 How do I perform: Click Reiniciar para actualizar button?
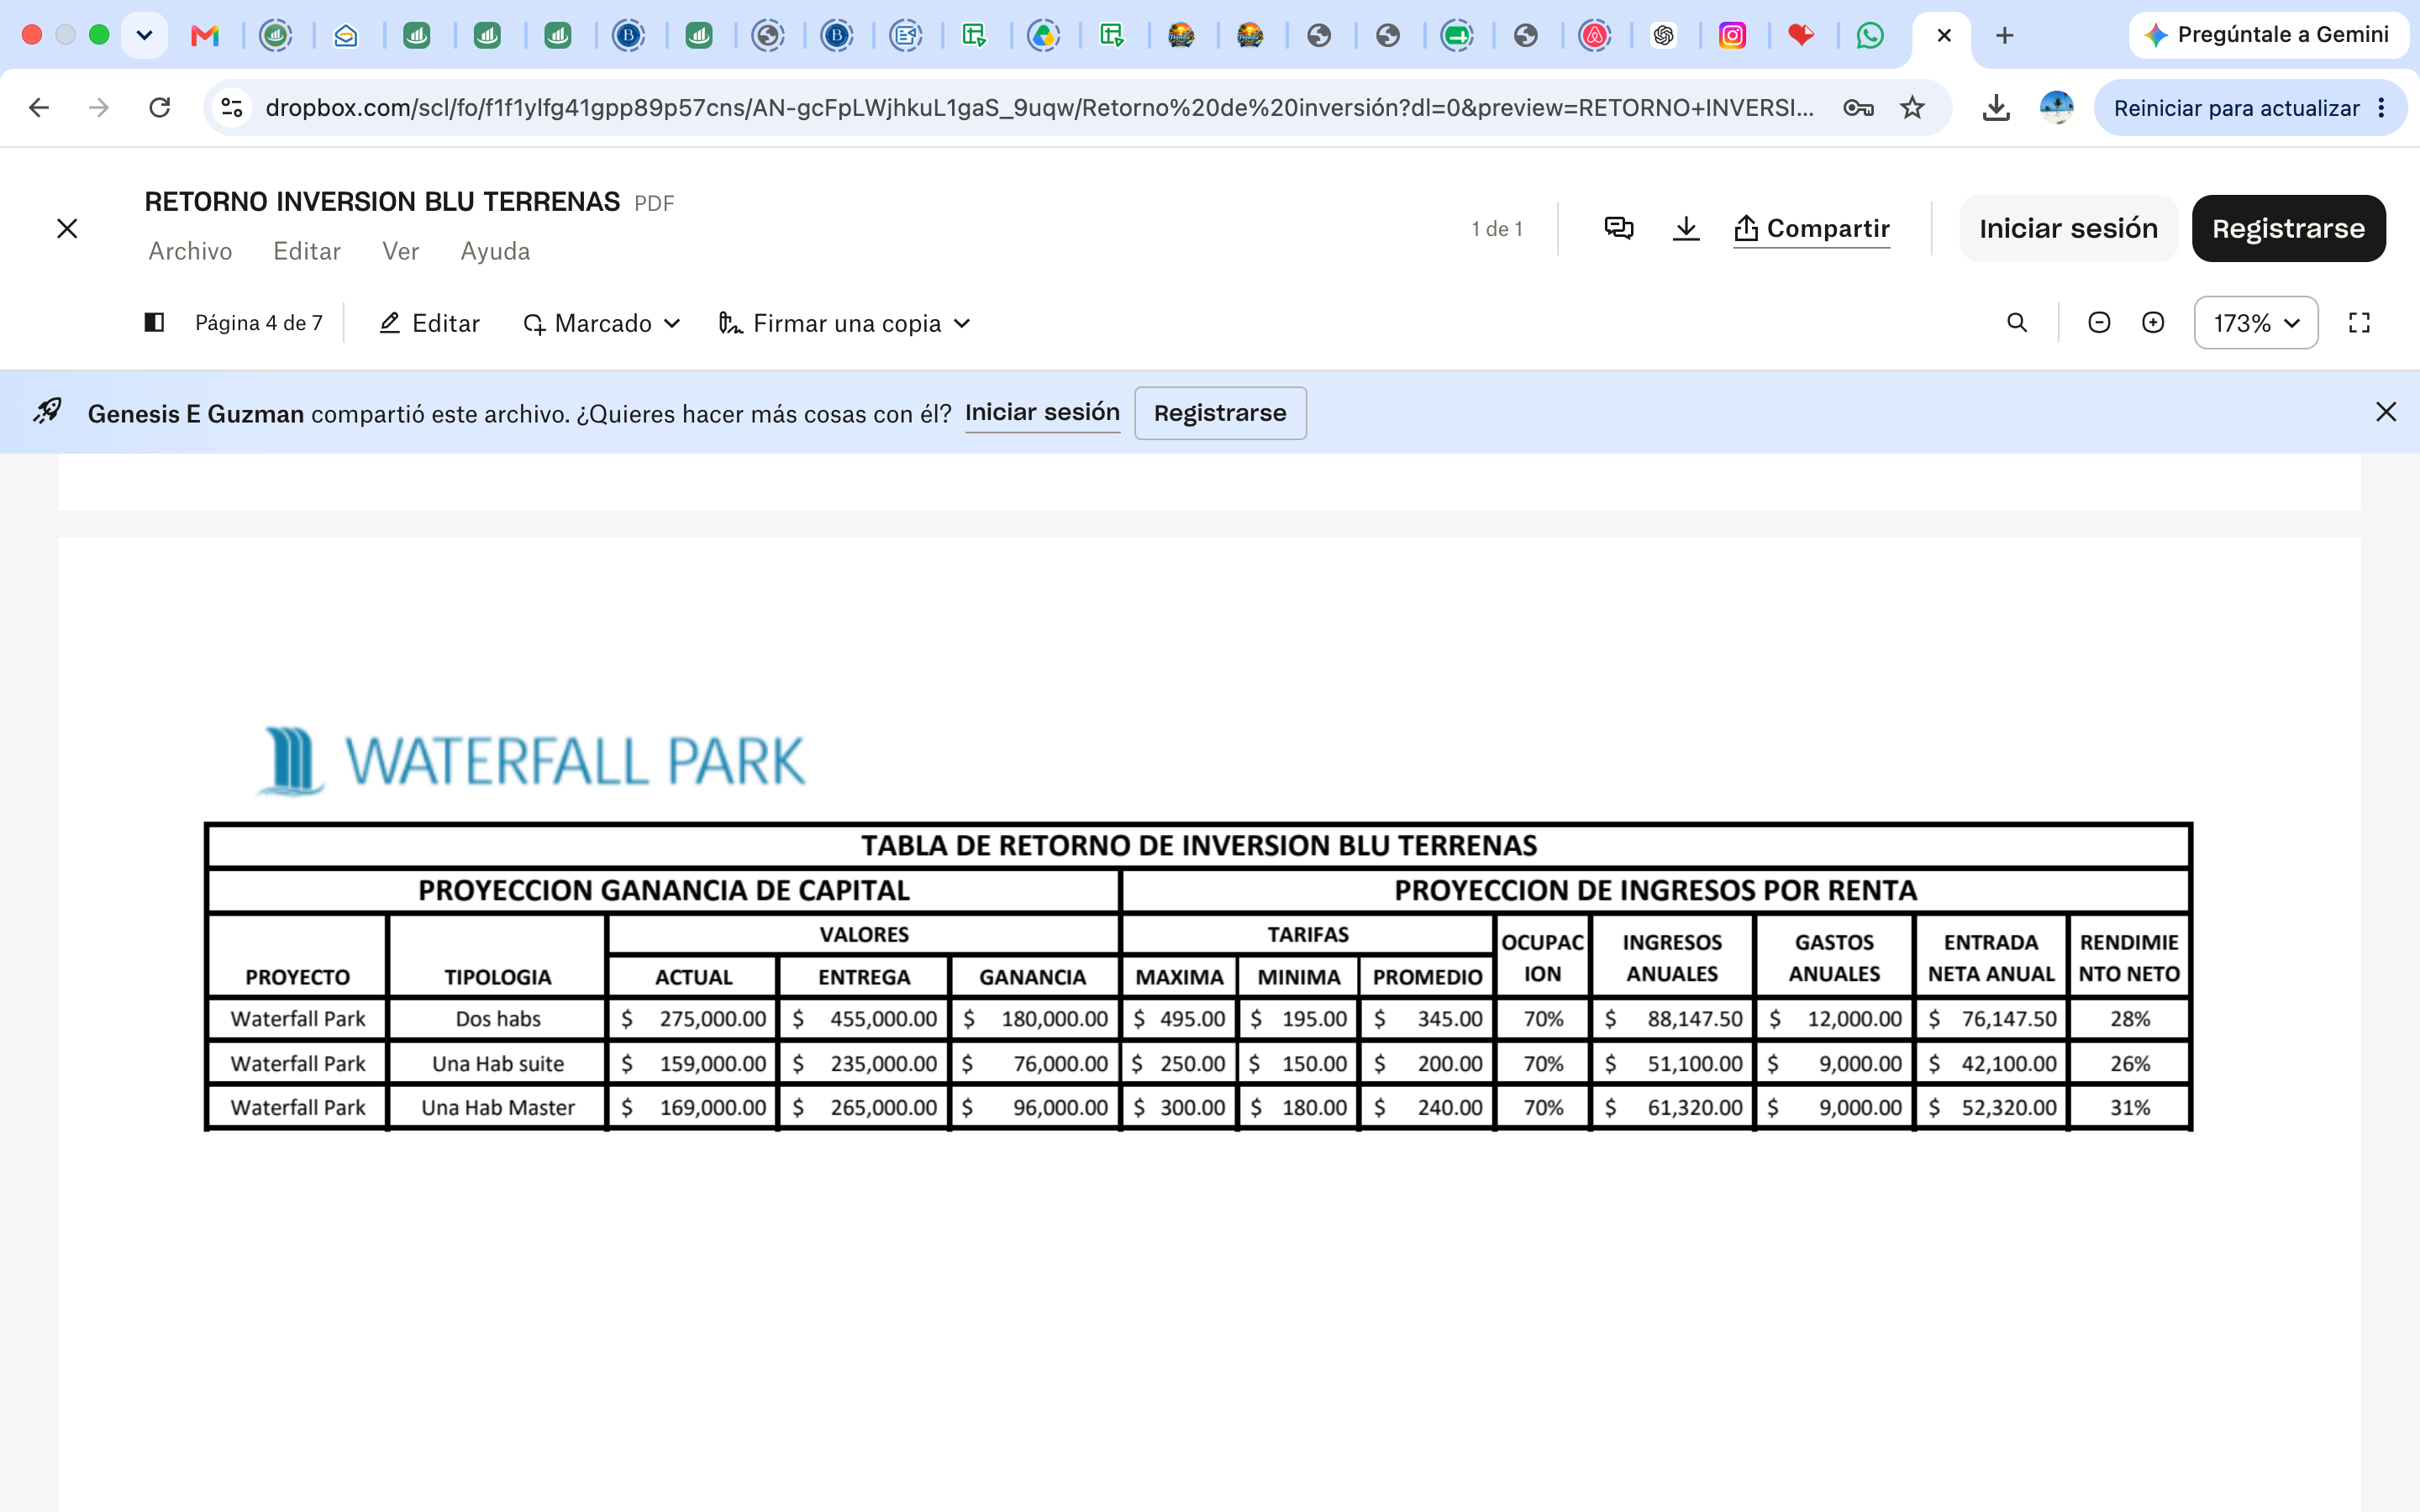click(2236, 108)
